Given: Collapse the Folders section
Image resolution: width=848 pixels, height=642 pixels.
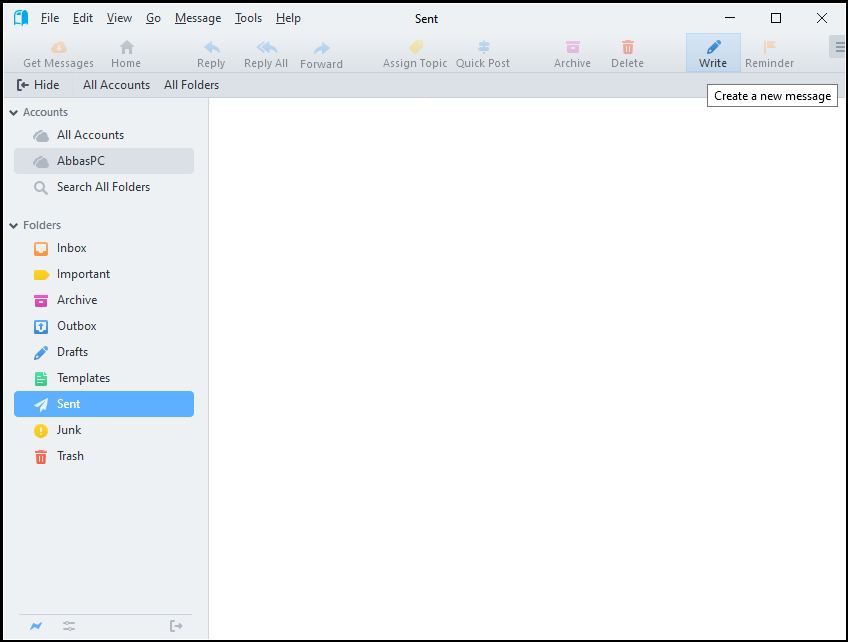Looking at the screenshot, I should (x=14, y=226).
